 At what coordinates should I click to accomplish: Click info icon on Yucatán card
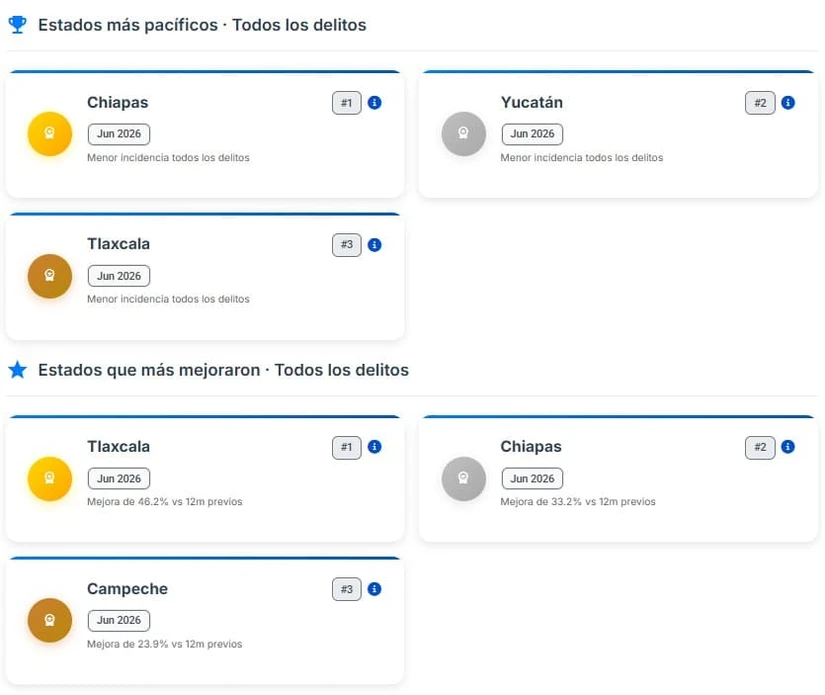pyautogui.click(x=788, y=103)
